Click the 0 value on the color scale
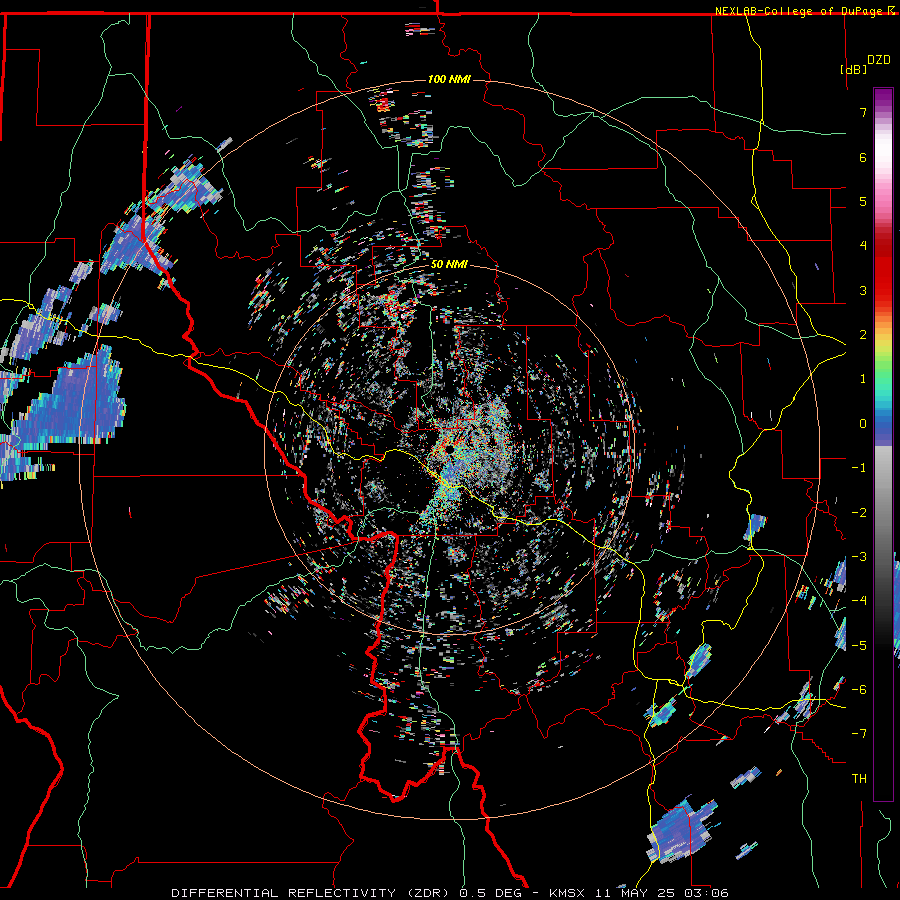900x900 pixels. pyautogui.click(x=863, y=424)
